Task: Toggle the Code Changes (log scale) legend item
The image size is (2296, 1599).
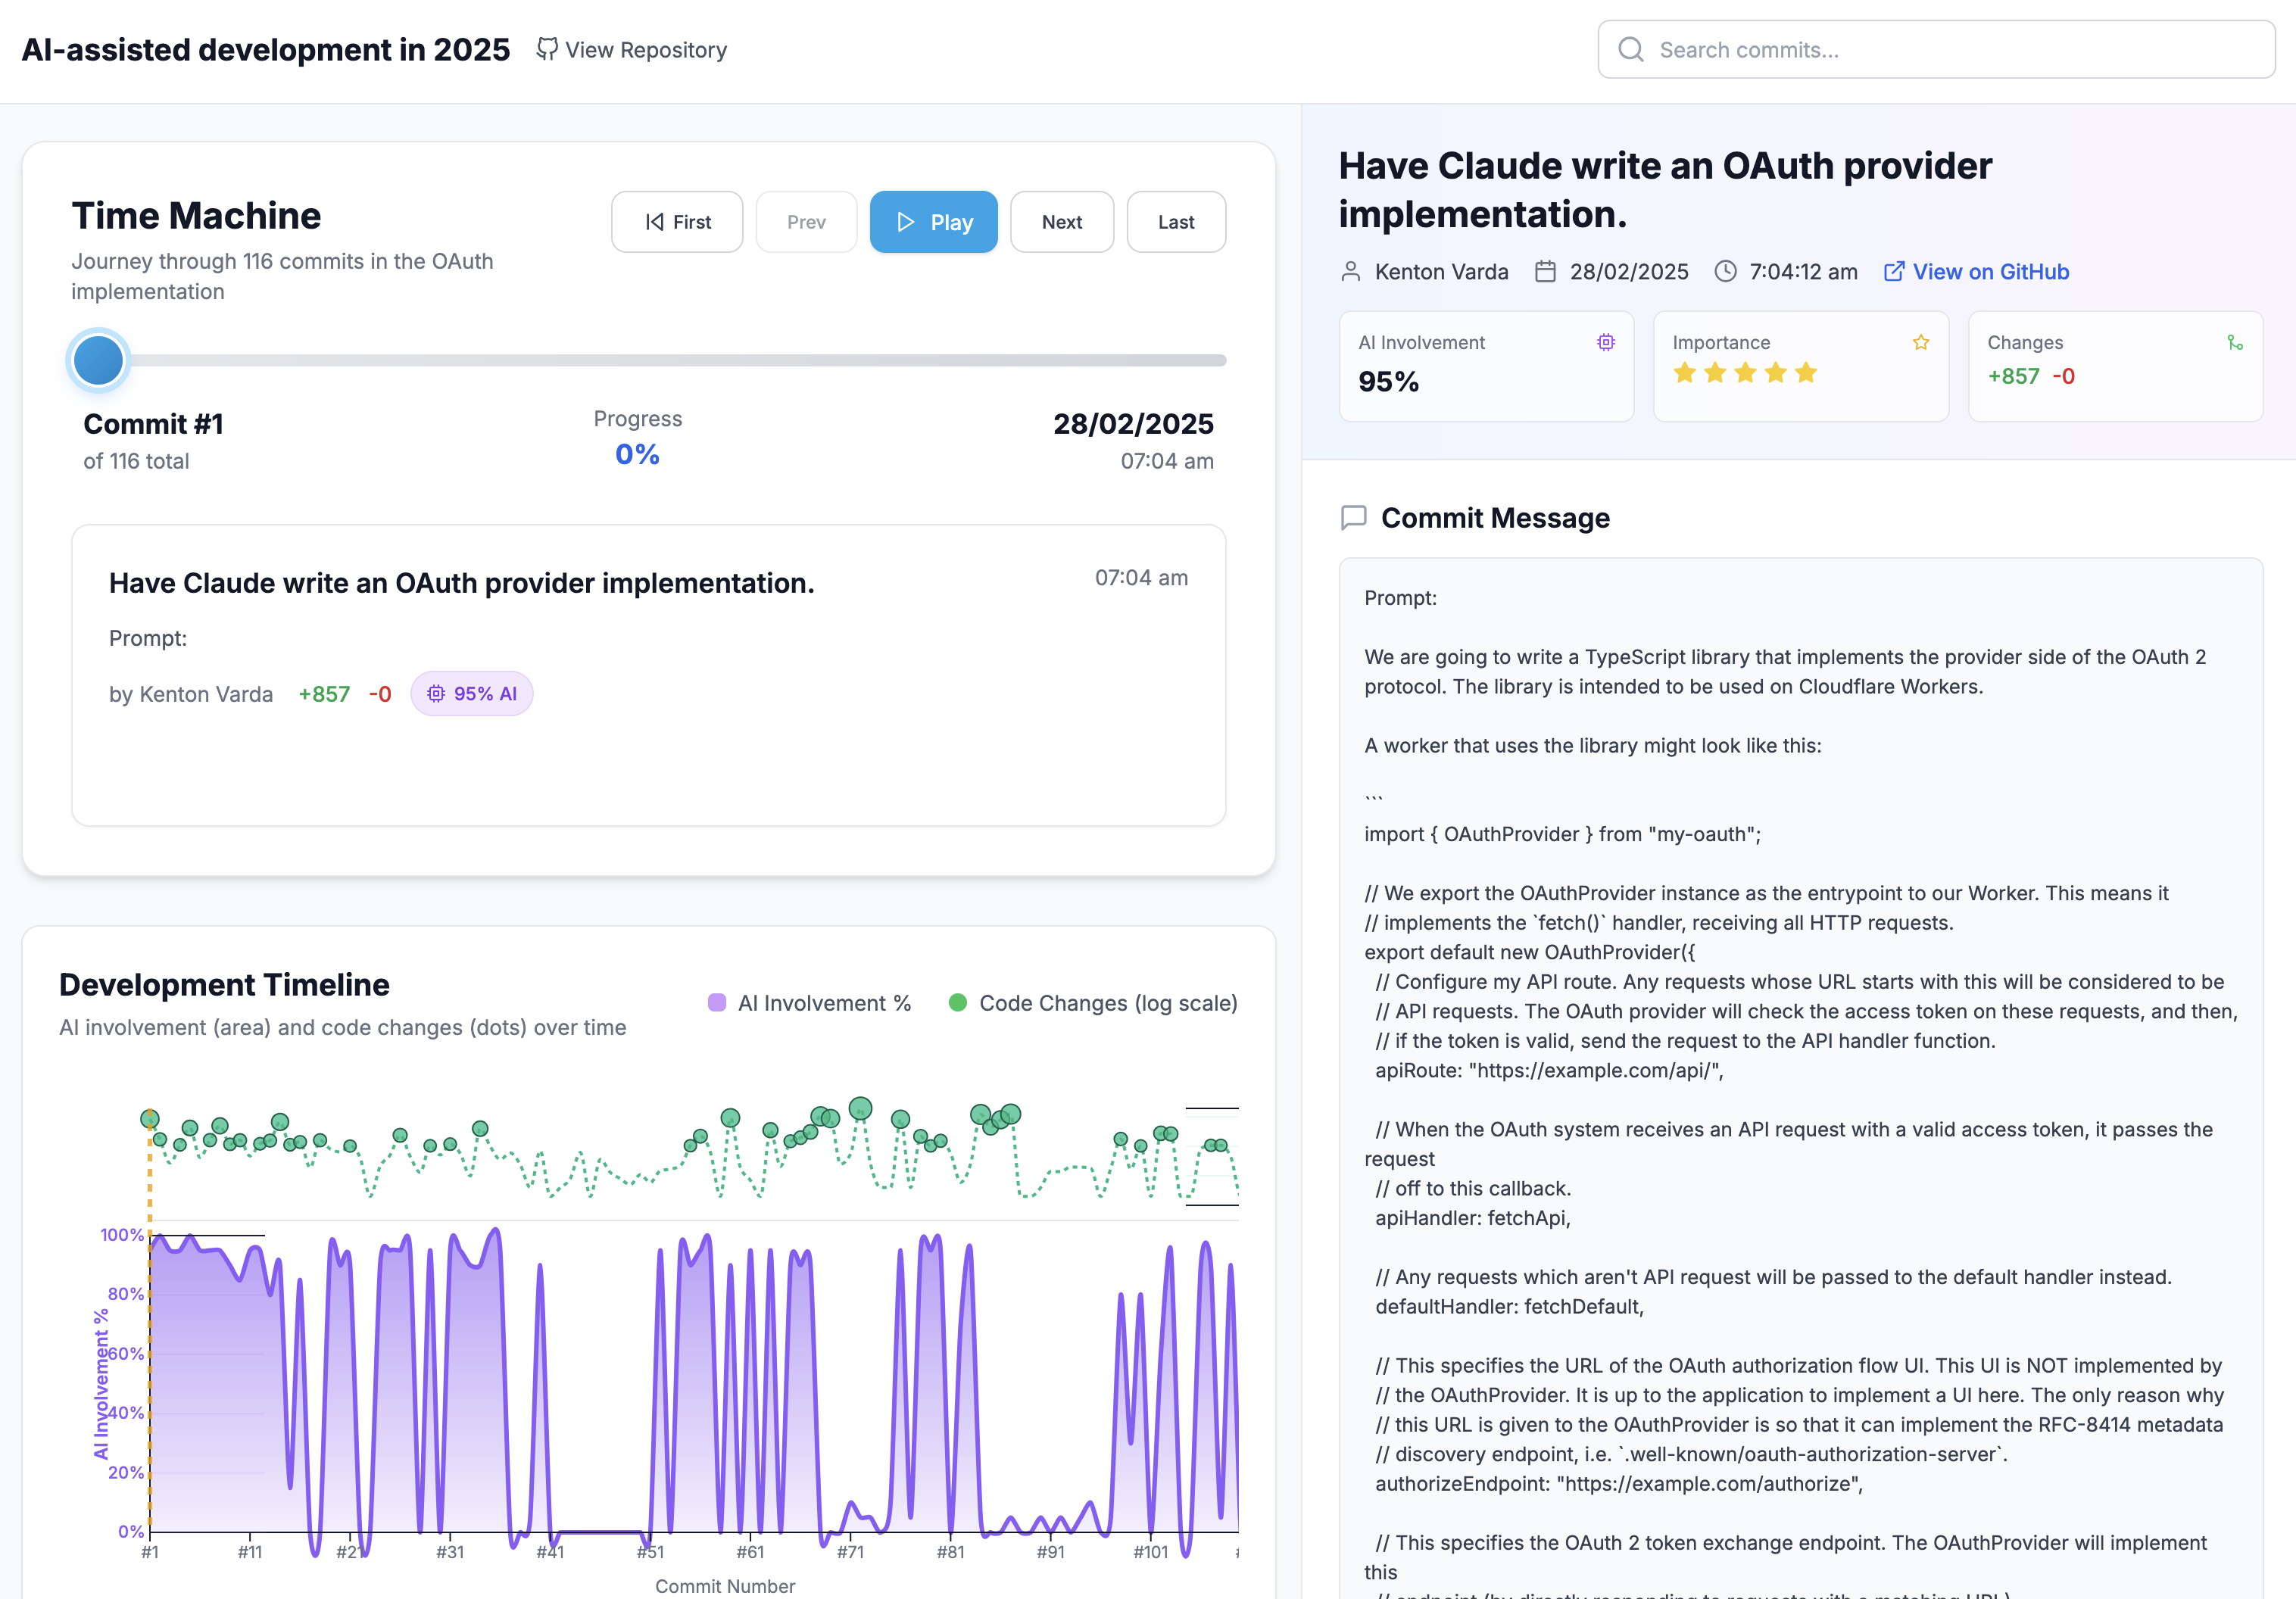Action: click(1093, 1003)
